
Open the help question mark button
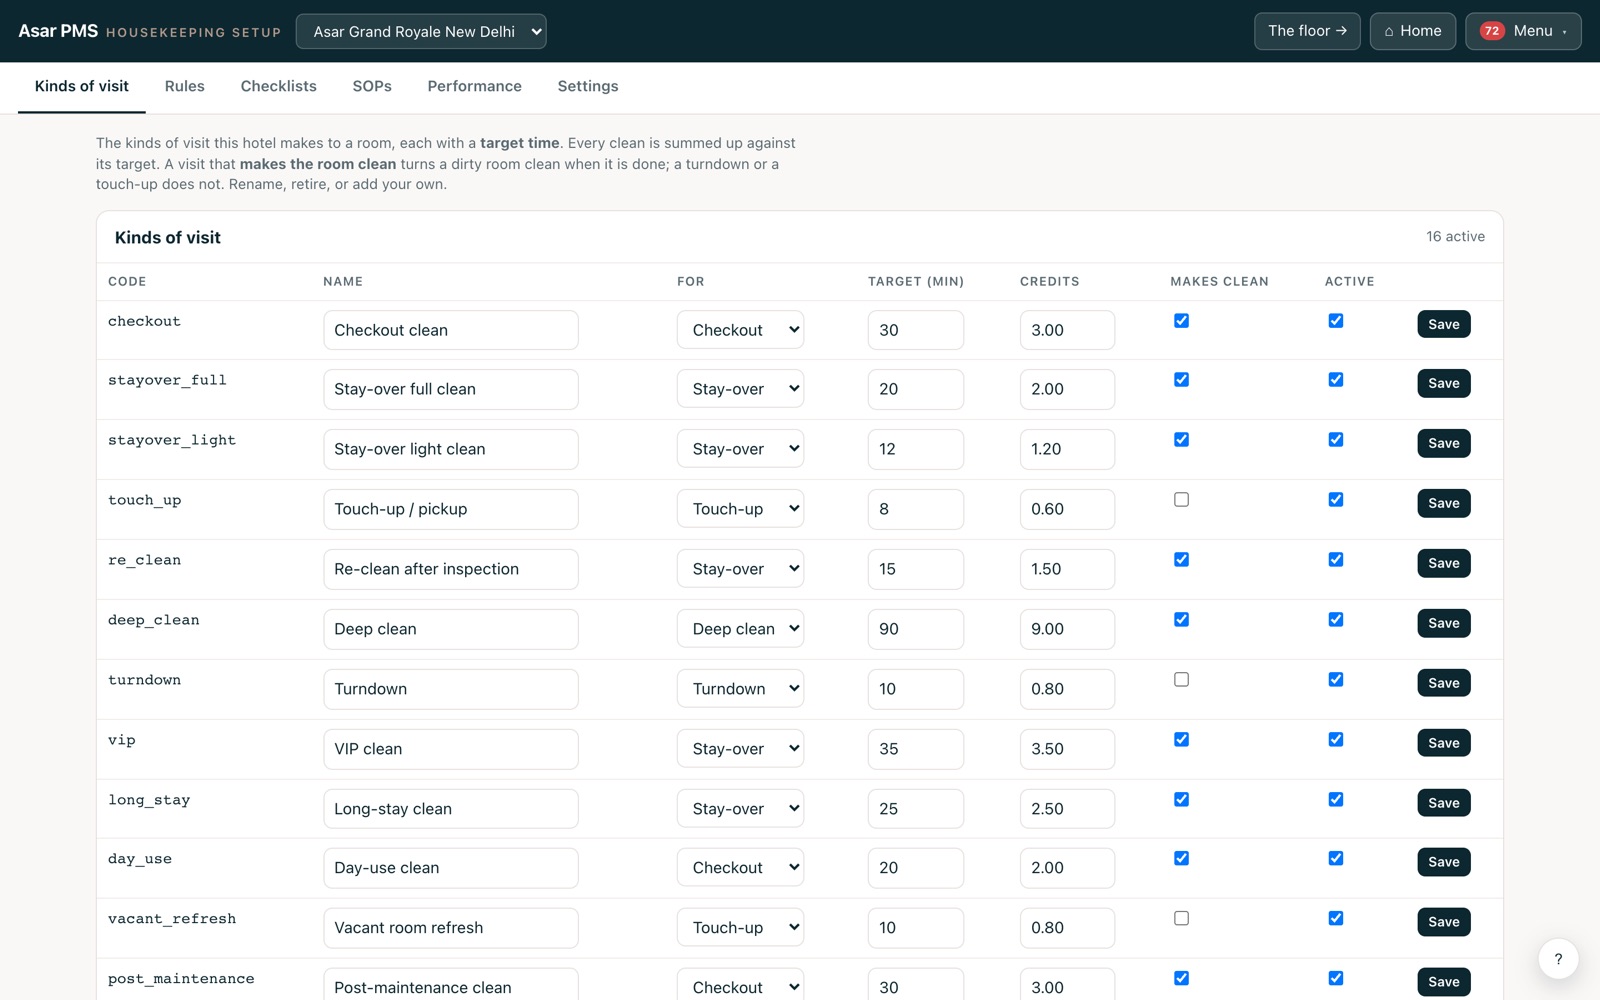(1558, 959)
